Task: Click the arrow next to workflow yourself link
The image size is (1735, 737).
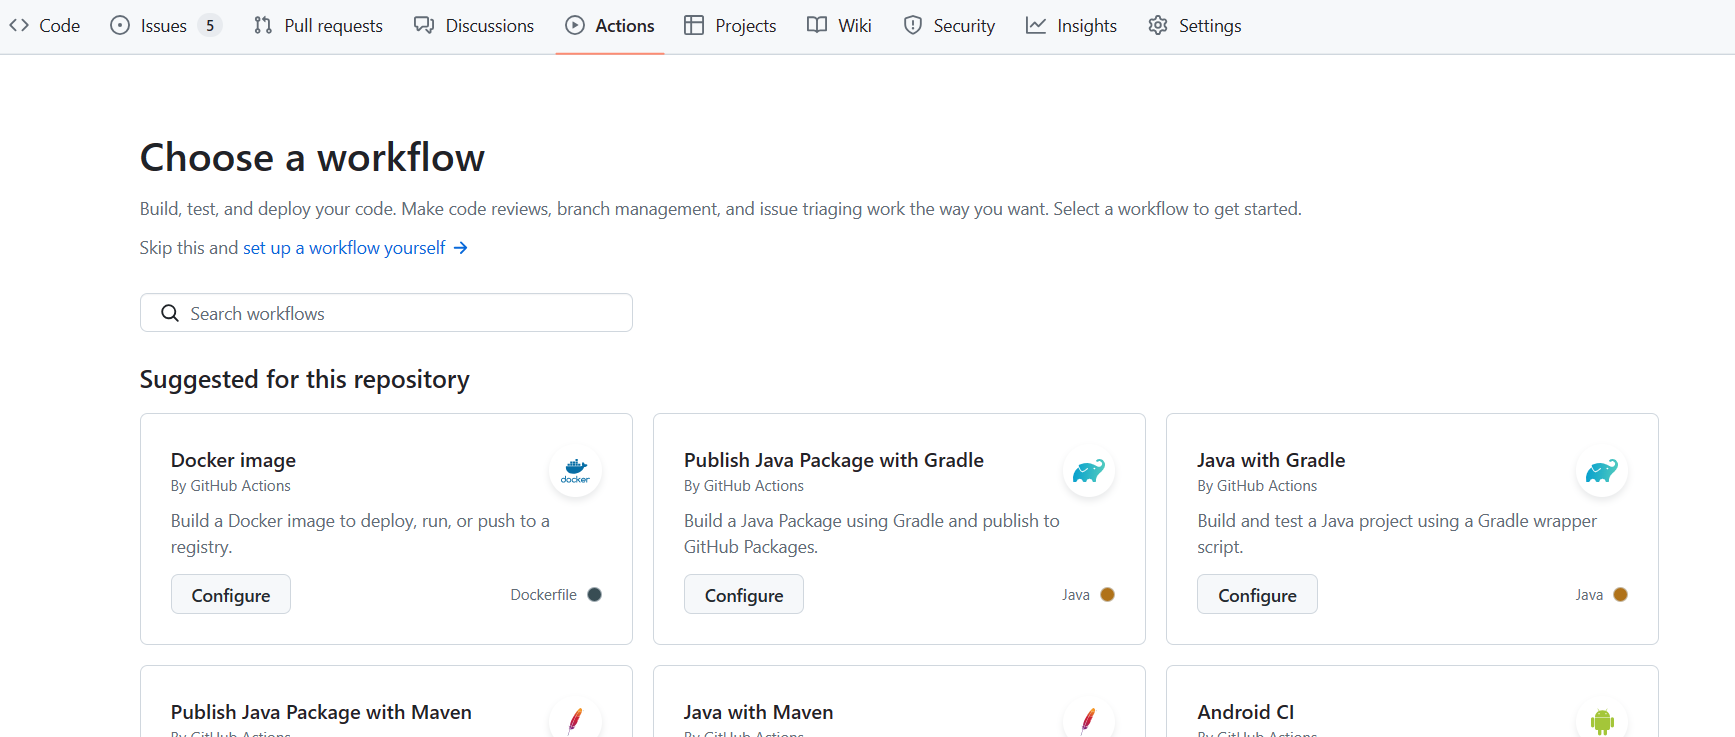Action: [x=460, y=248]
